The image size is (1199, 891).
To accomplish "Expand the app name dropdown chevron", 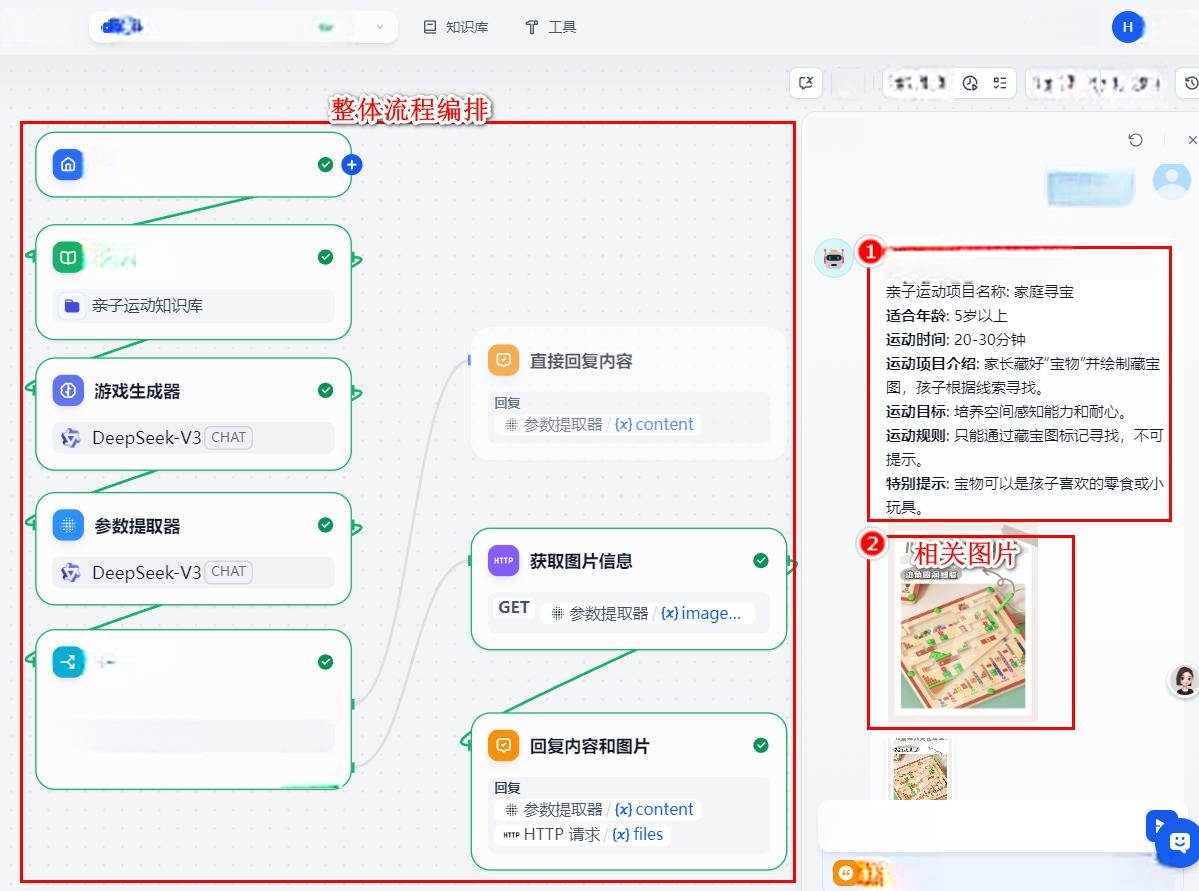I will (x=379, y=28).
